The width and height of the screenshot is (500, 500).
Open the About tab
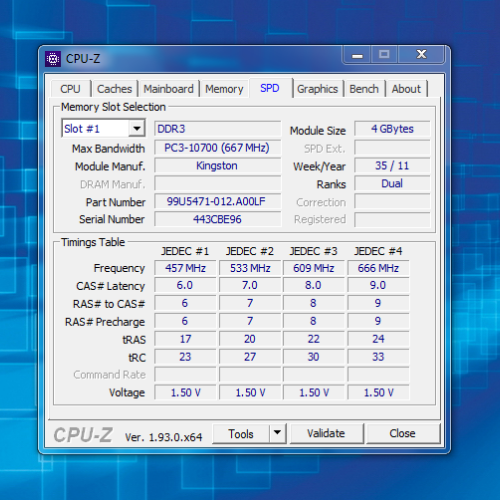pyautogui.click(x=406, y=89)
